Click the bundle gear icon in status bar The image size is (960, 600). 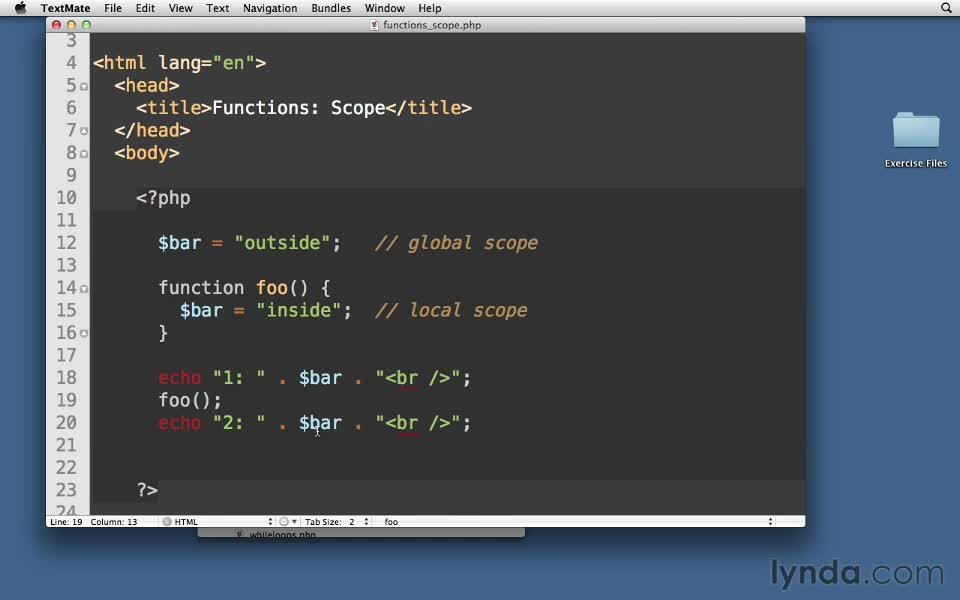[284, 522]
